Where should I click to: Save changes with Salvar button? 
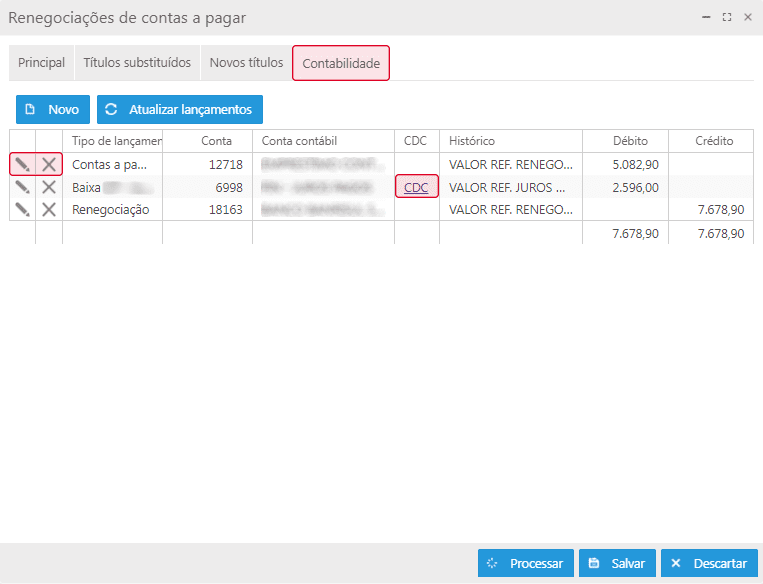pyautogui.click(x=618, y=563)
